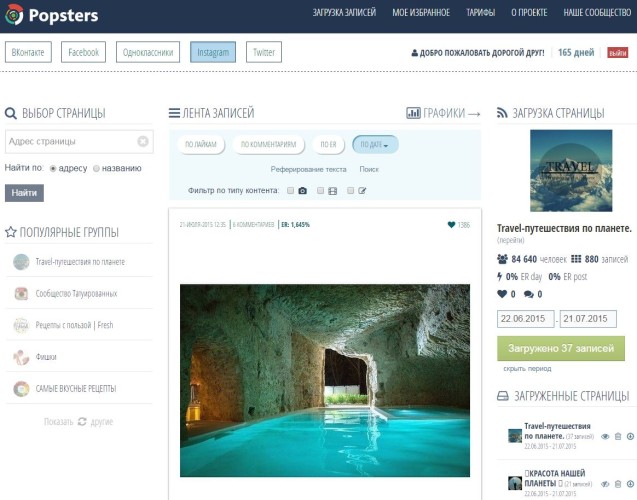
Task: Click the user icon before ДОБРО ПОЖАЛОВАТЬ
Action: [414, 53]
